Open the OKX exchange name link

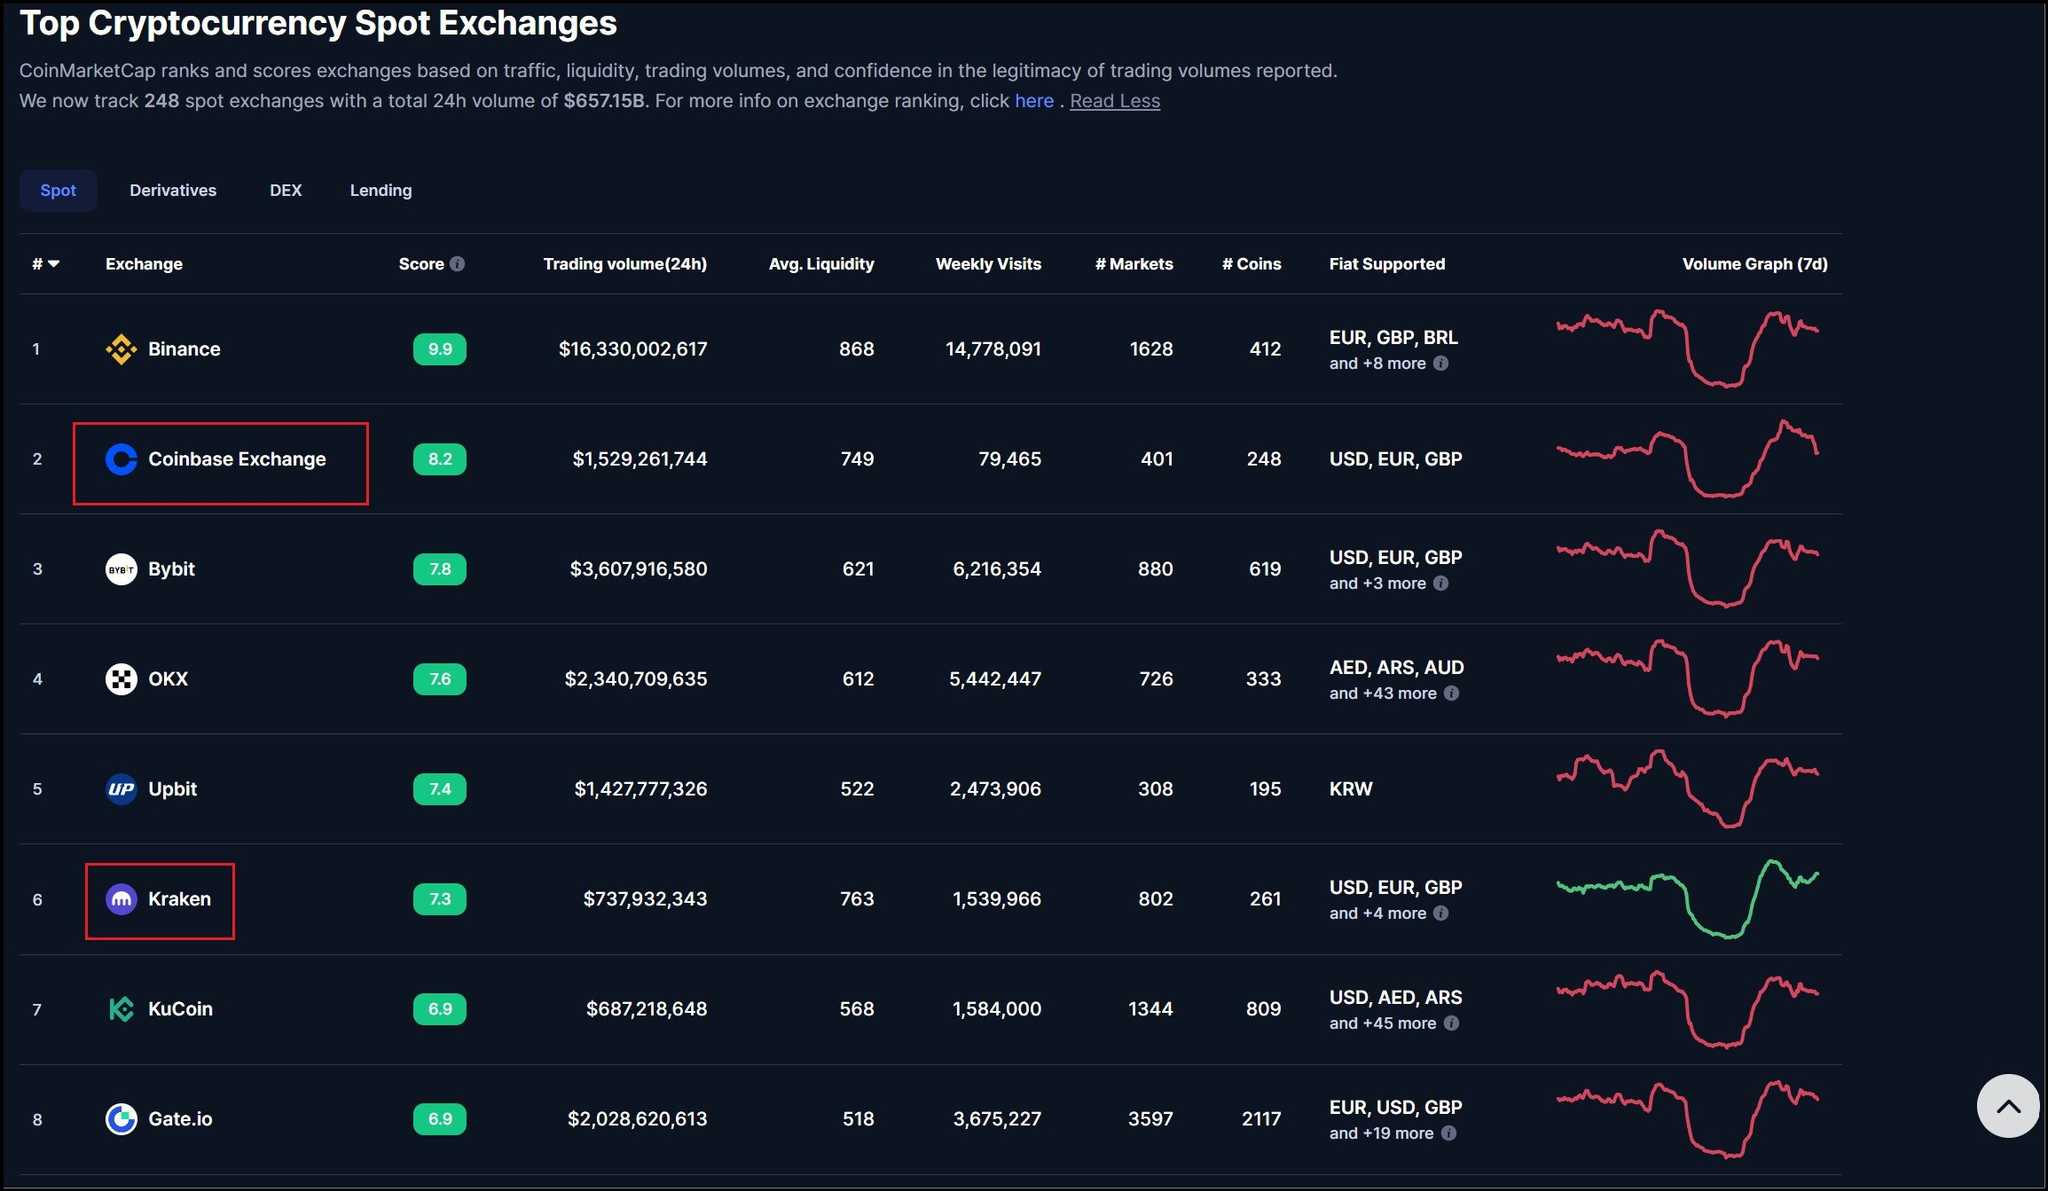168,679
